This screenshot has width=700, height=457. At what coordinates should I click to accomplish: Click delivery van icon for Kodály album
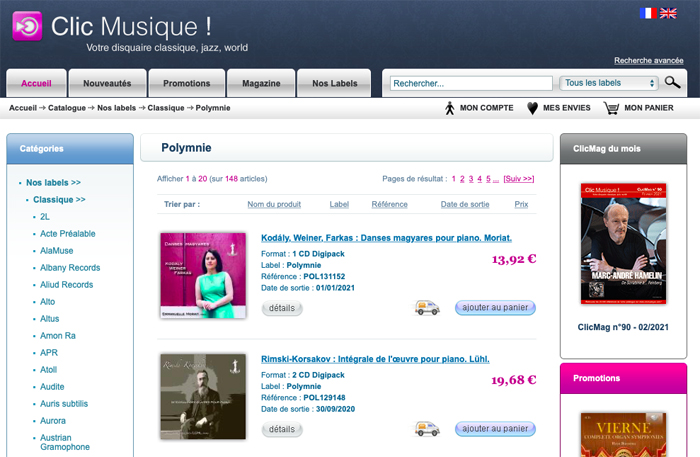coord(427,307)
